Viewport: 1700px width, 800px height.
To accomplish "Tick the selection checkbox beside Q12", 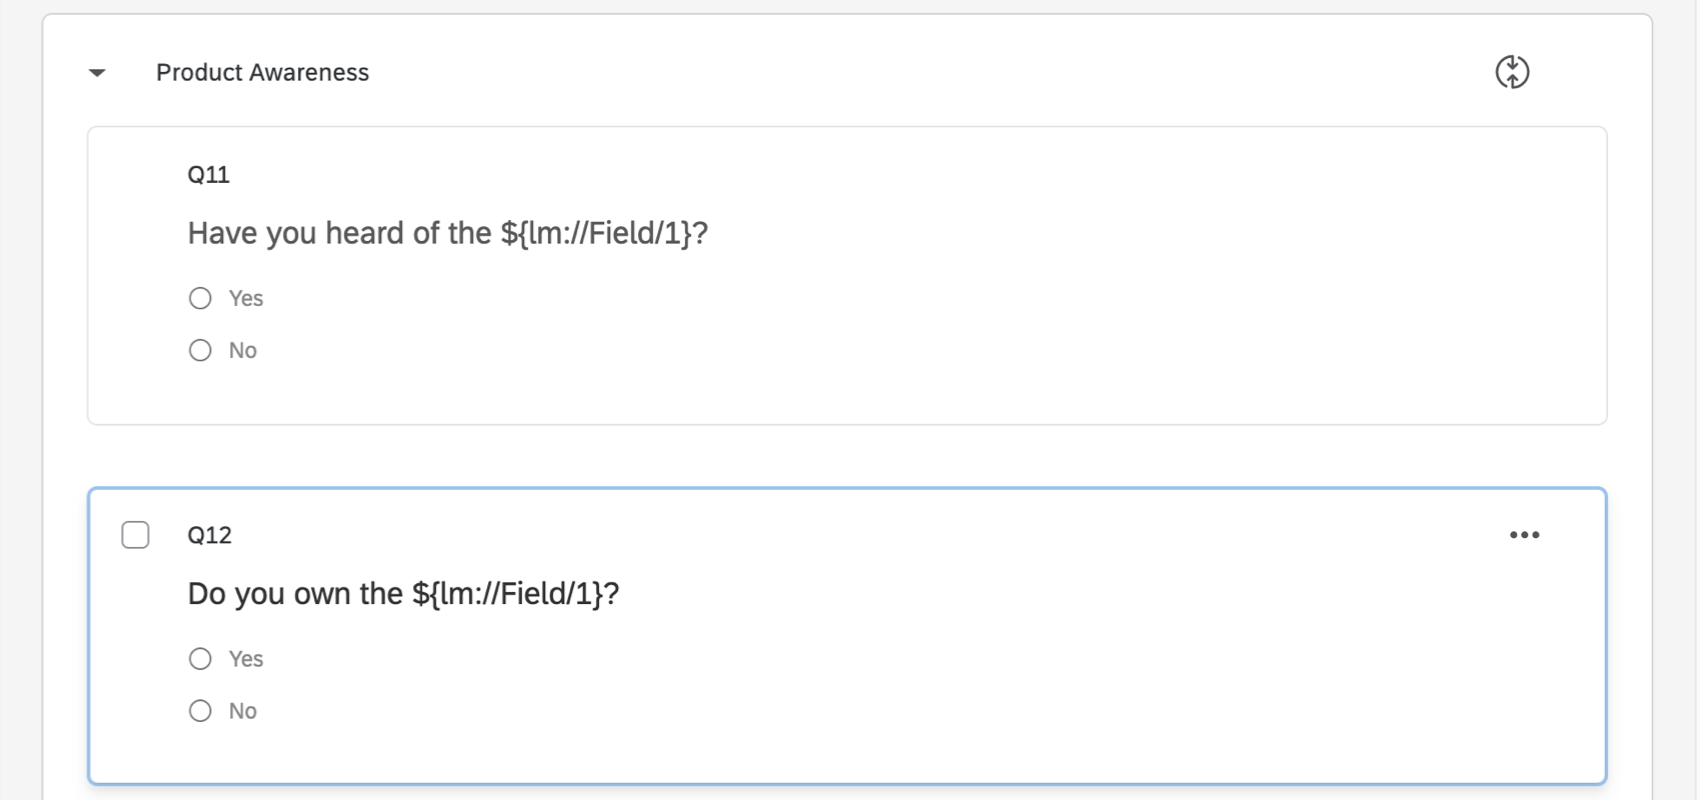I will [x=135, y=535].
